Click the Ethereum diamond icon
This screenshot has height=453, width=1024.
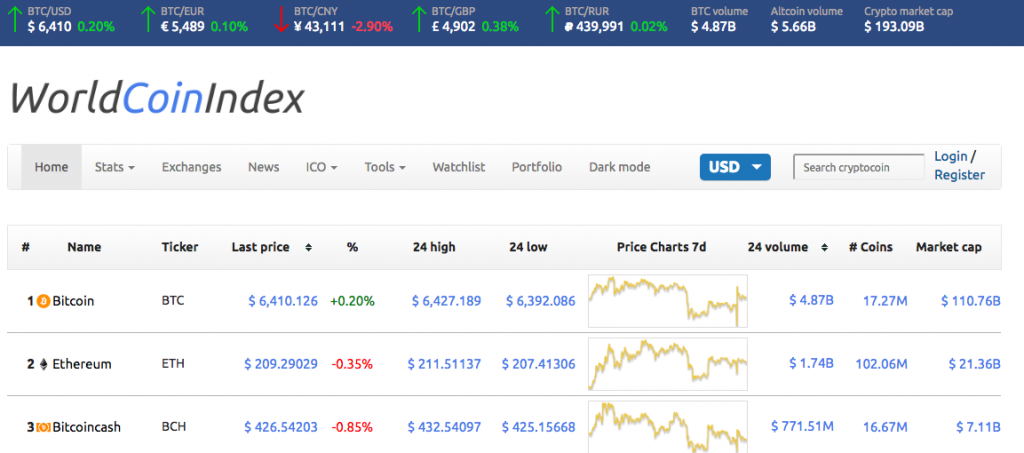[44, 364]
